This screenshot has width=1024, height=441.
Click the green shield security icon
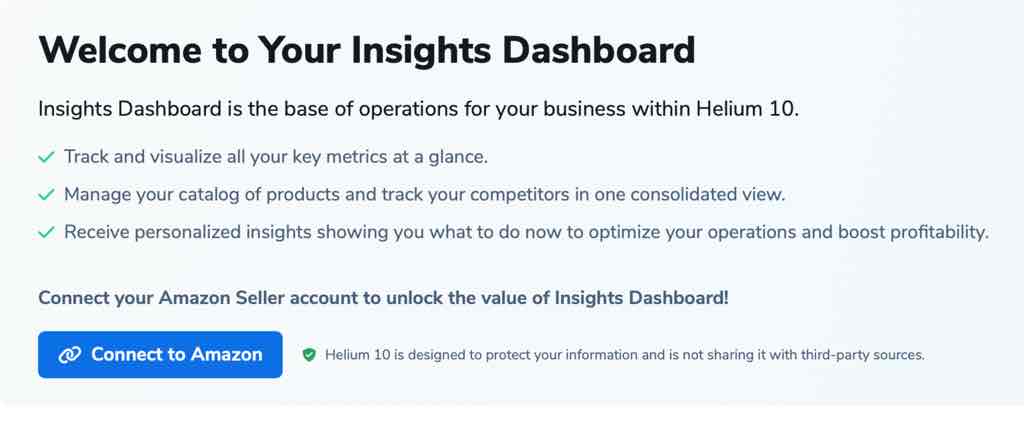tap(309, 355)
